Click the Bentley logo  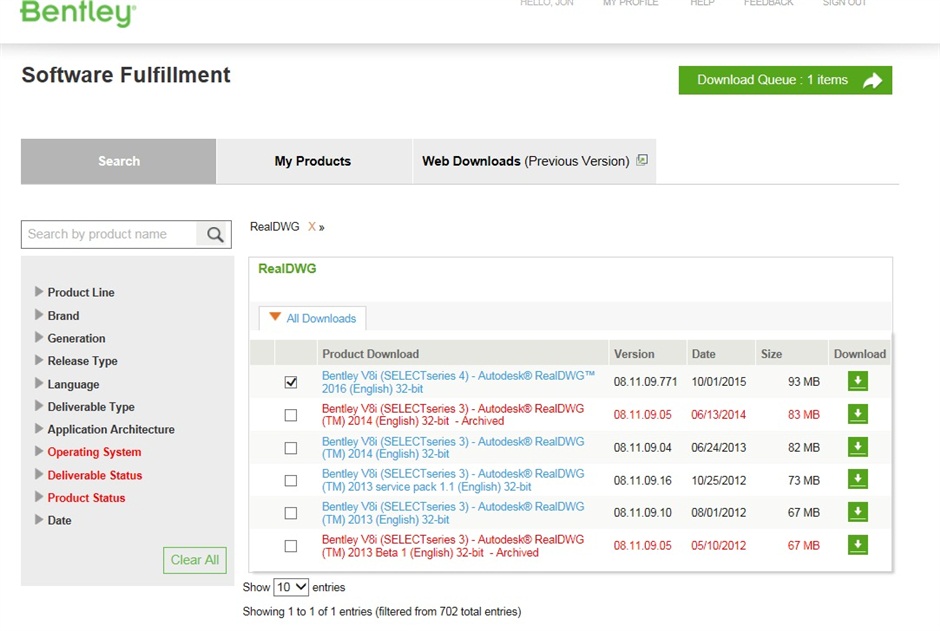point(78,12)
